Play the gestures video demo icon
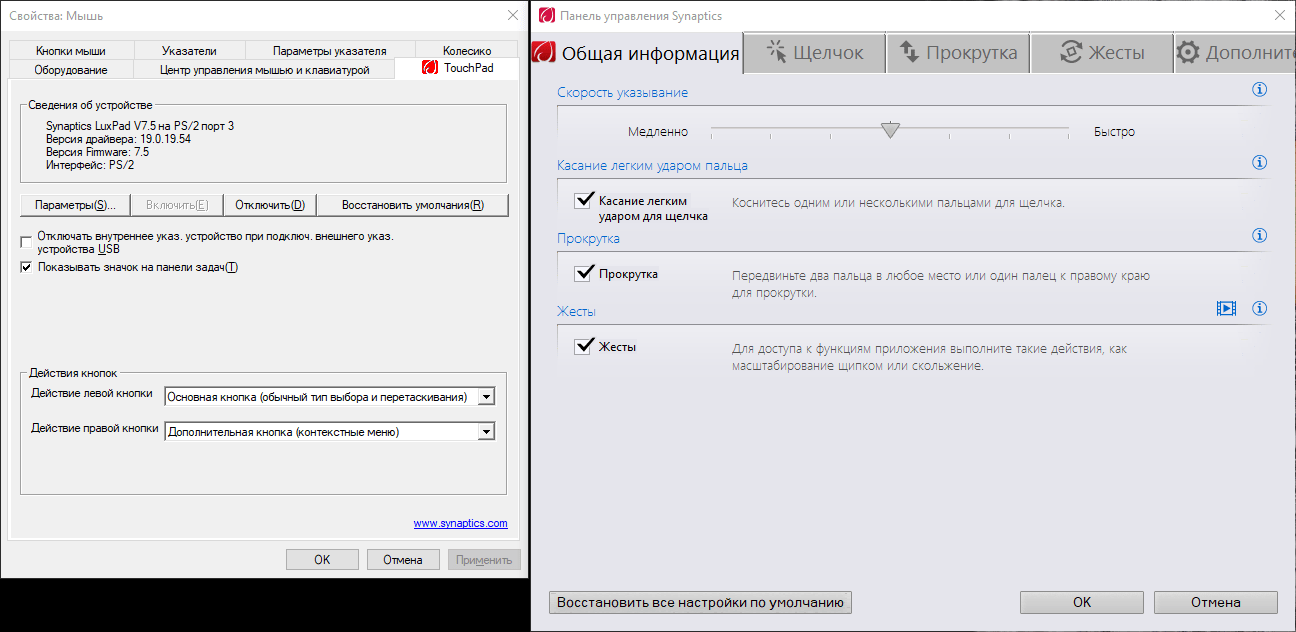The image size is (1296, 632). pos(1226,308)
